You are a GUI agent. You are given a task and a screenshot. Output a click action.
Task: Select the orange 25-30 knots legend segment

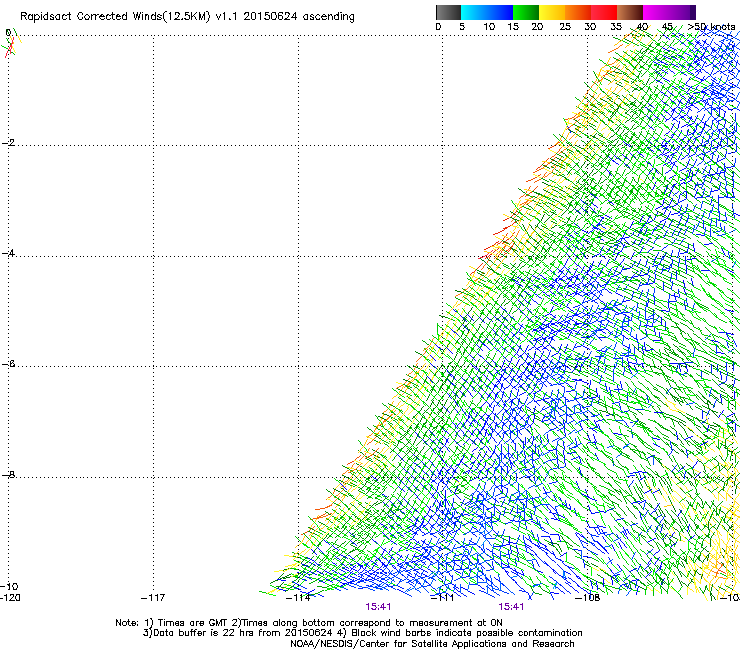point(578,12)
